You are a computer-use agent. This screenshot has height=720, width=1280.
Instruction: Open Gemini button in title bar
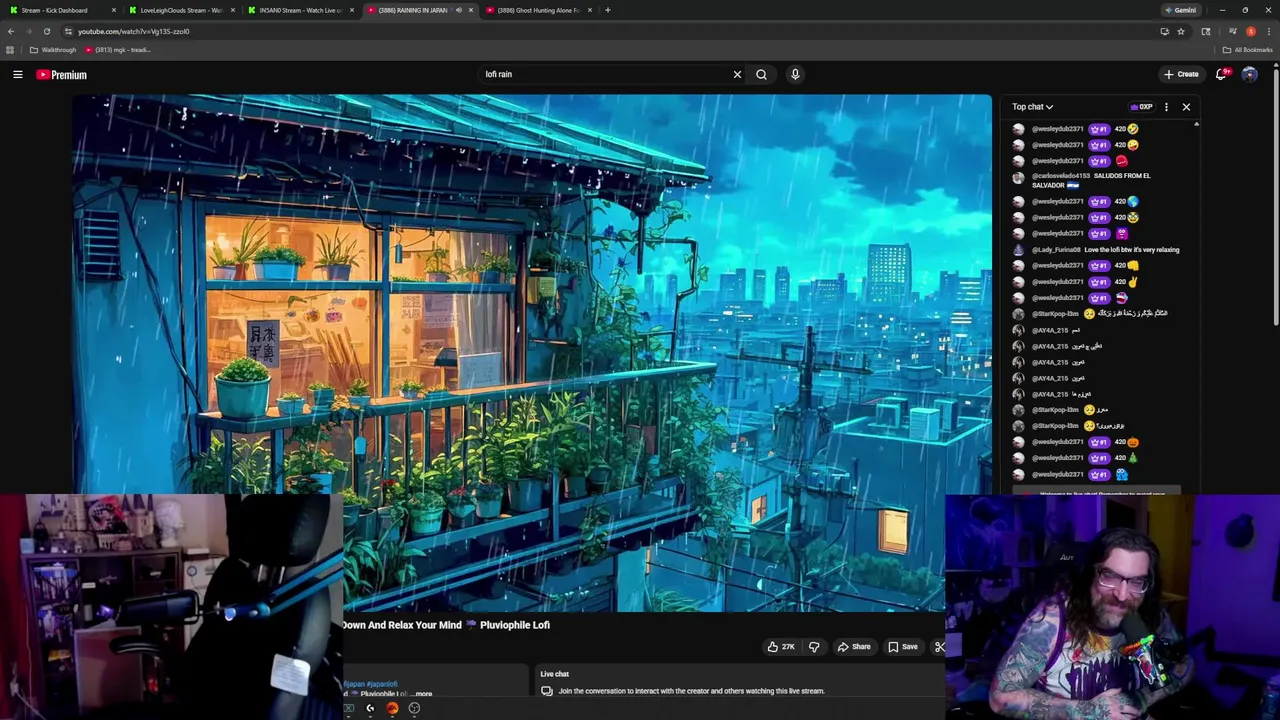(x=1180, y=10)
